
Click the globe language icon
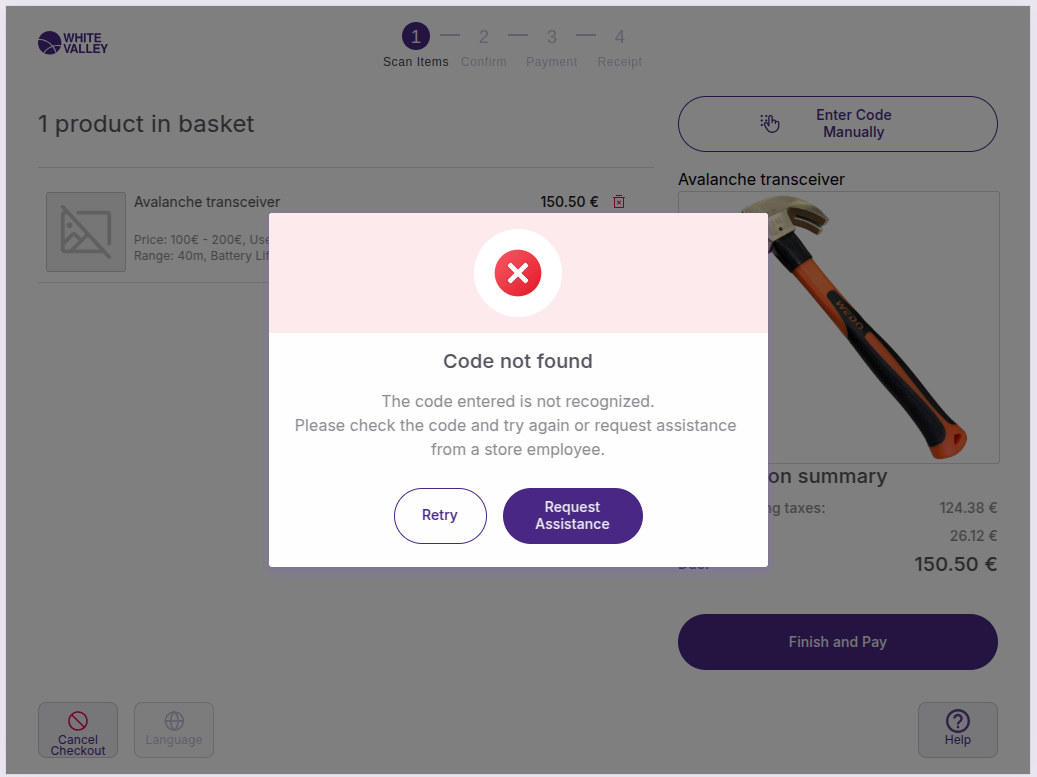[174, 720]
